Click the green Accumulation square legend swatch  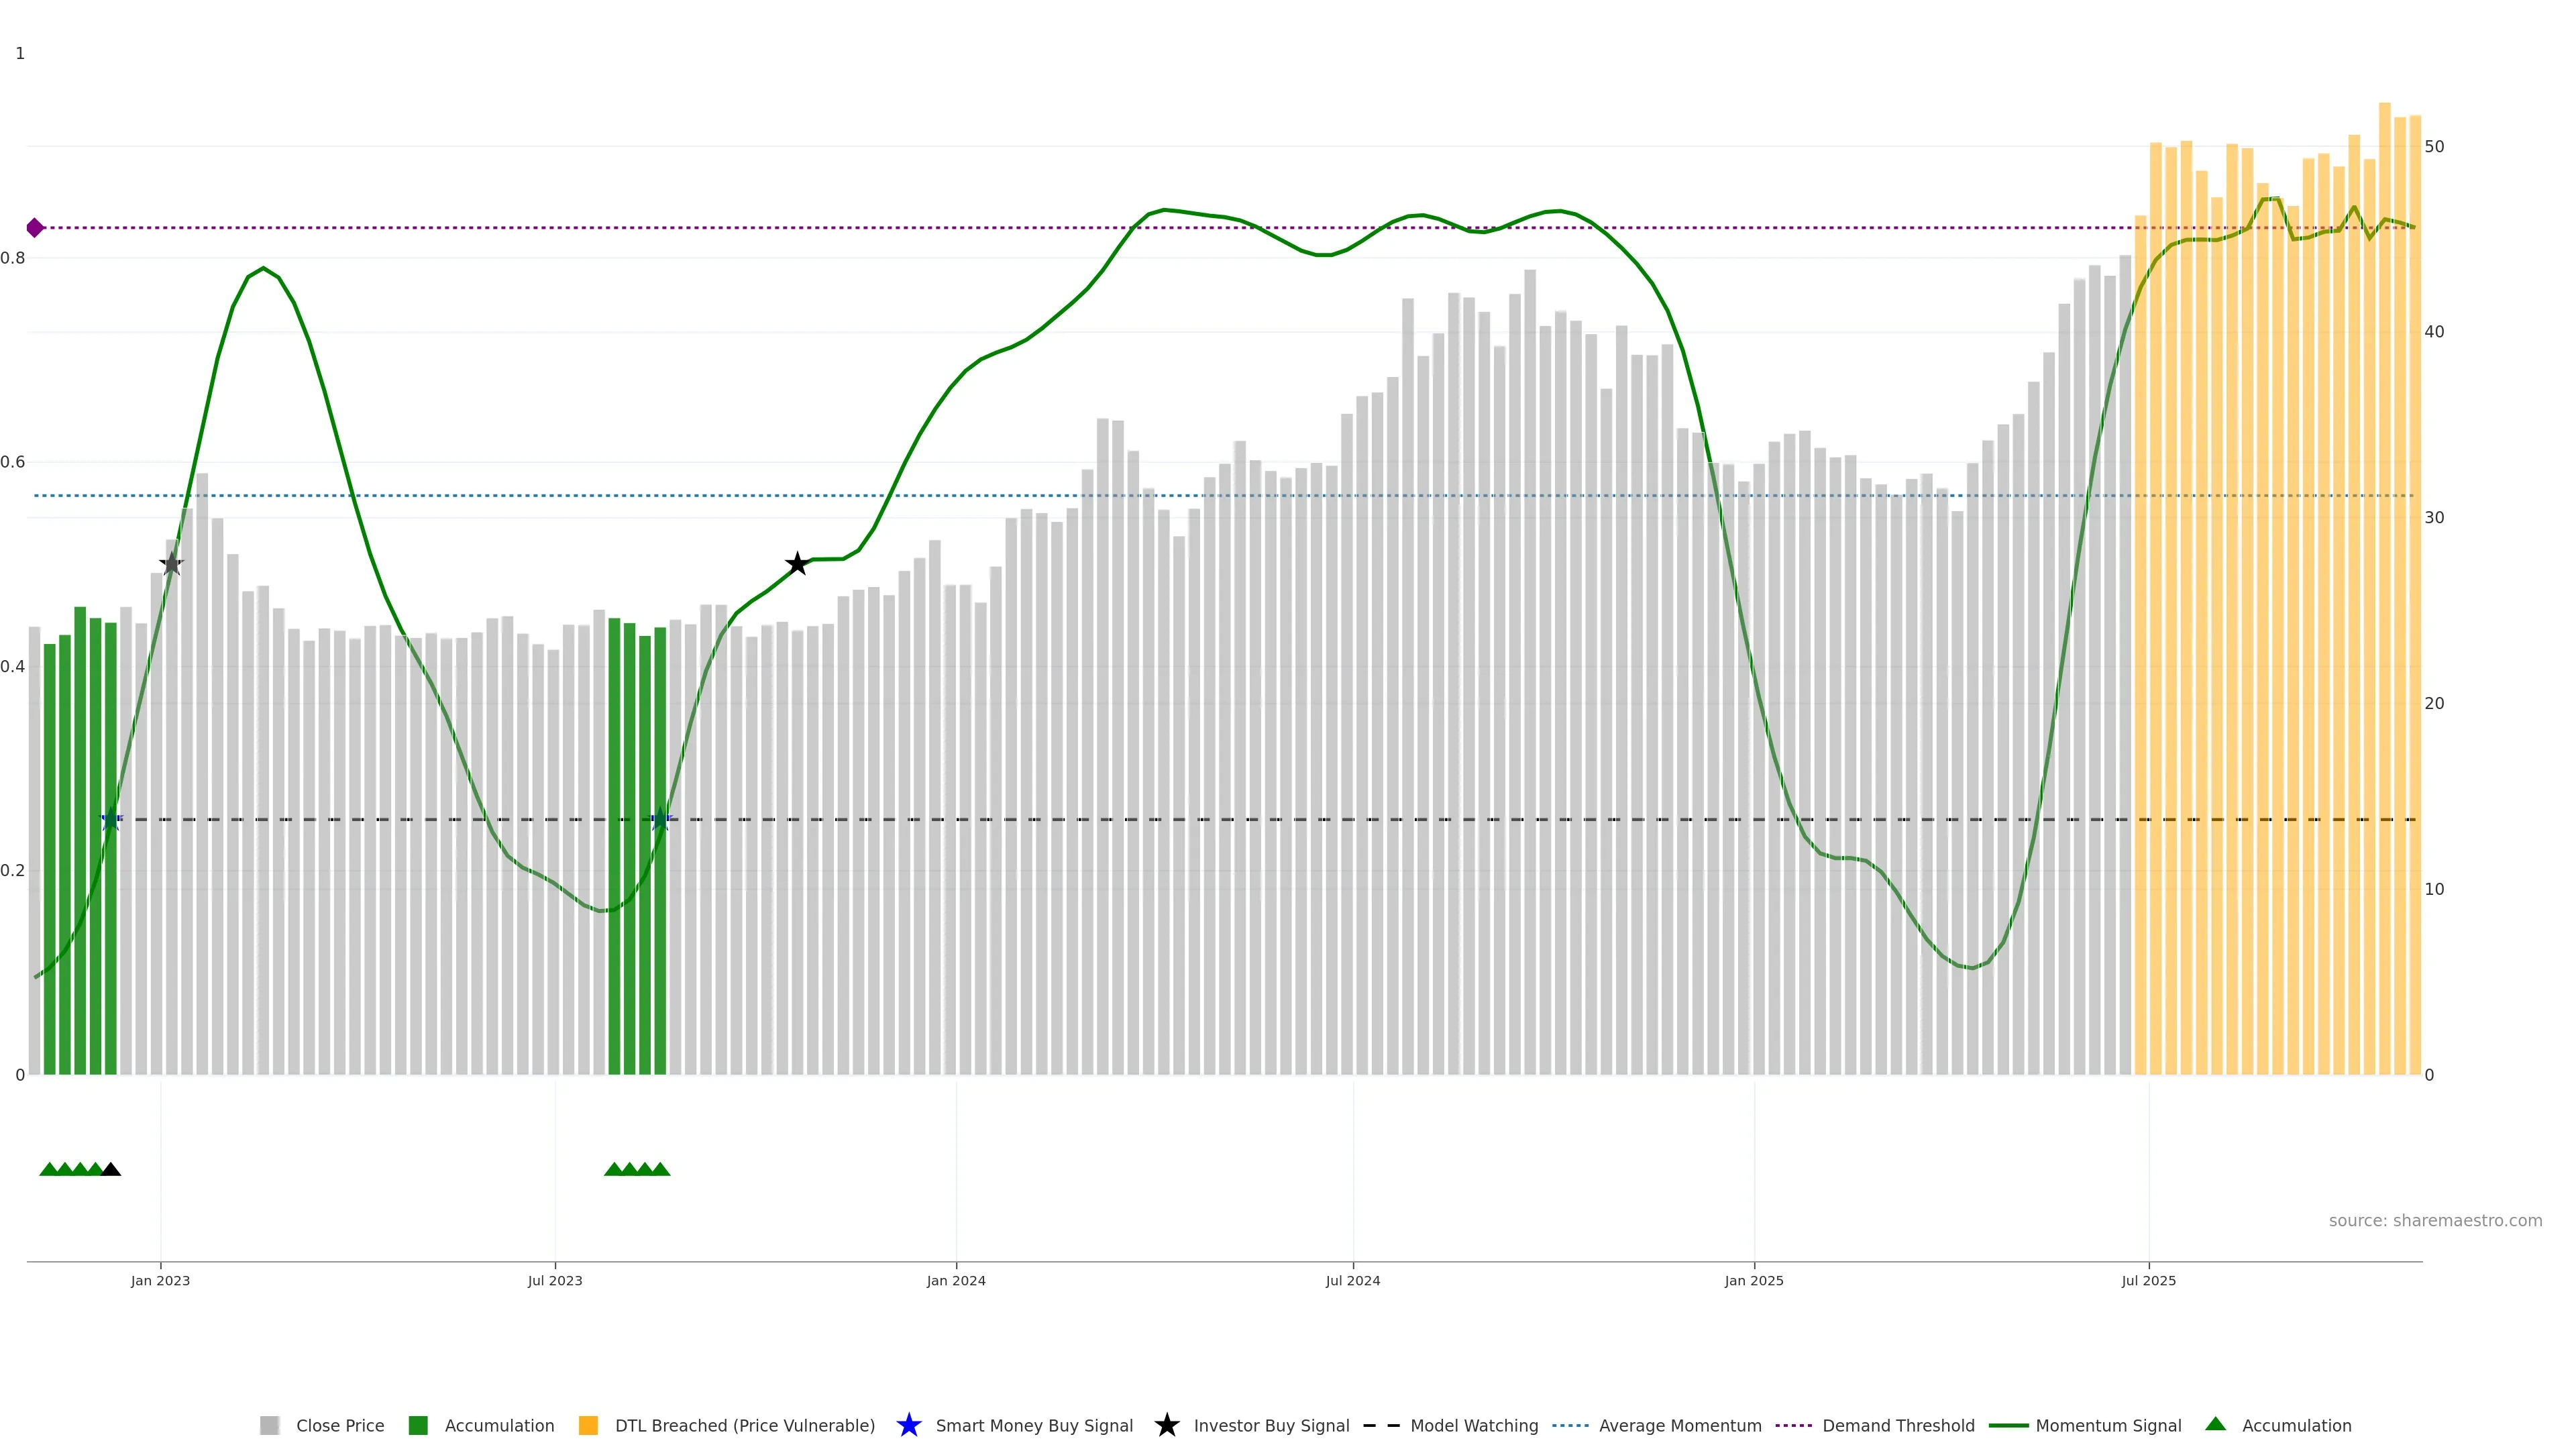(419, 1425)
